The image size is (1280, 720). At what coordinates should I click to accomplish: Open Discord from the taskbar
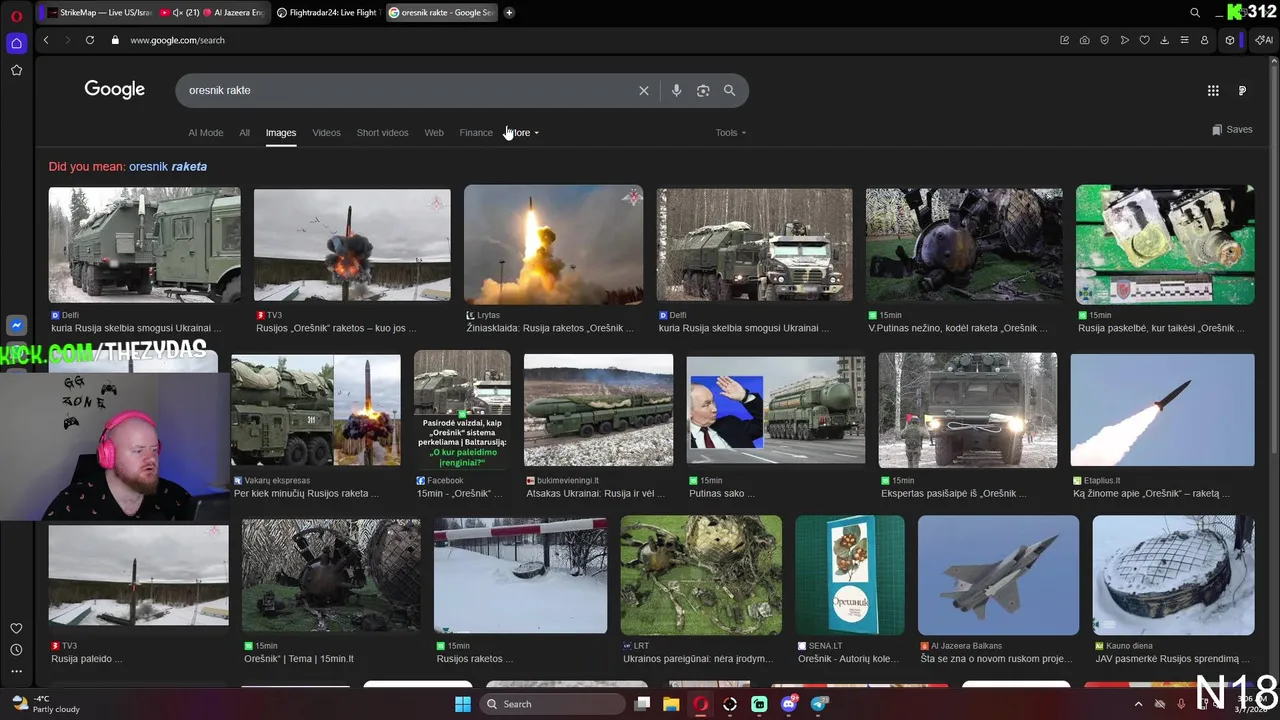click(789, 704)
